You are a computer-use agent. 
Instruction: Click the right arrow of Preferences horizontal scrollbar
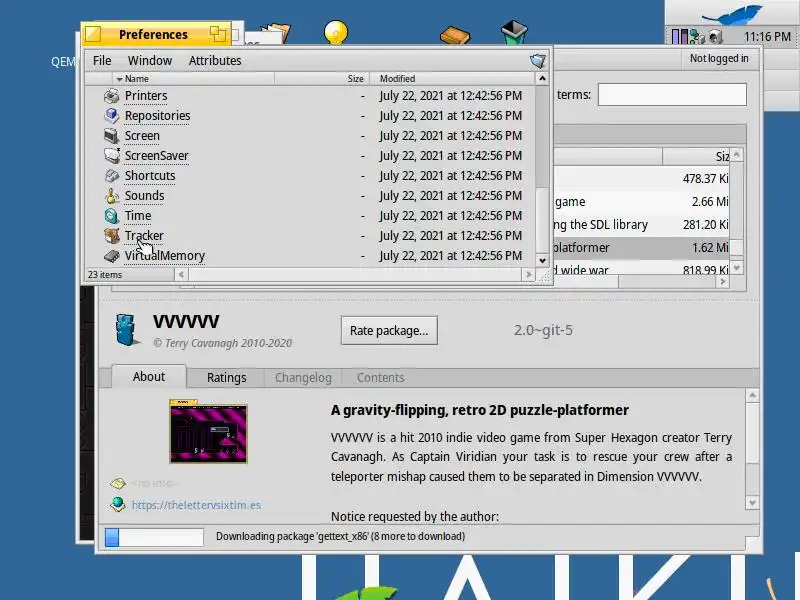(x=529, y=274)
